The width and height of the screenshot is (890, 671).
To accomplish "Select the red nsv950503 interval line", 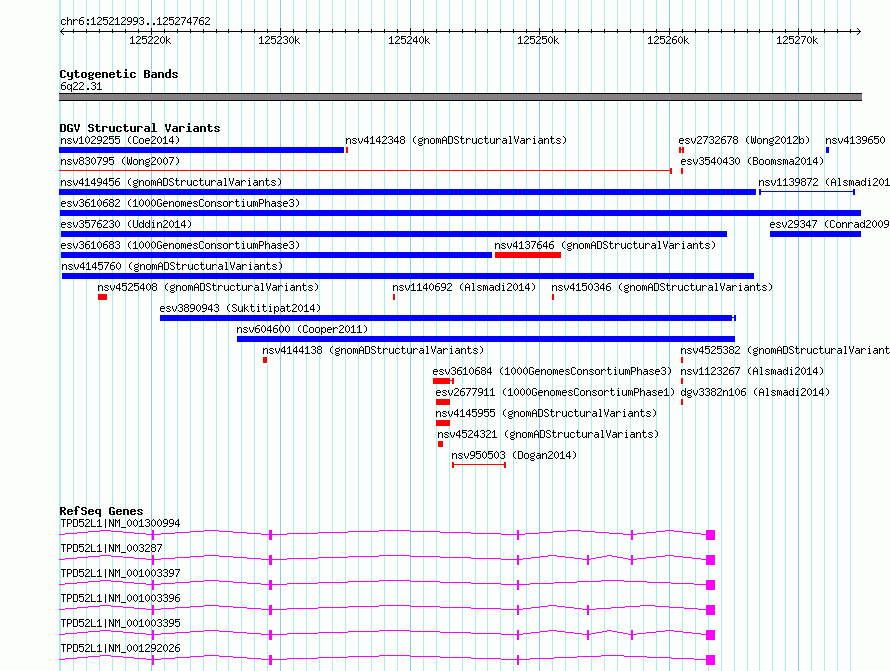I will coord(479,465).
